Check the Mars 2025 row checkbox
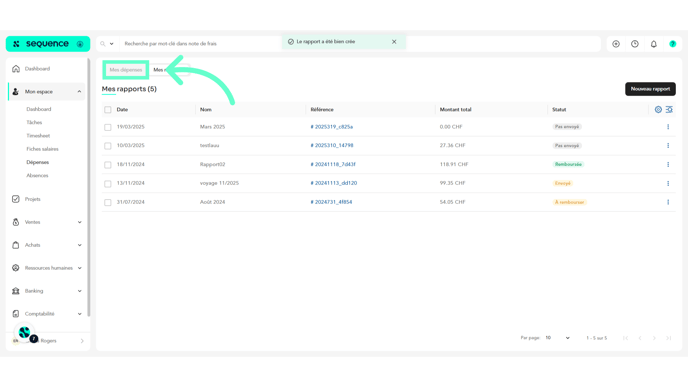This screenshot has width=688, height=387. [x=108, y=127]
